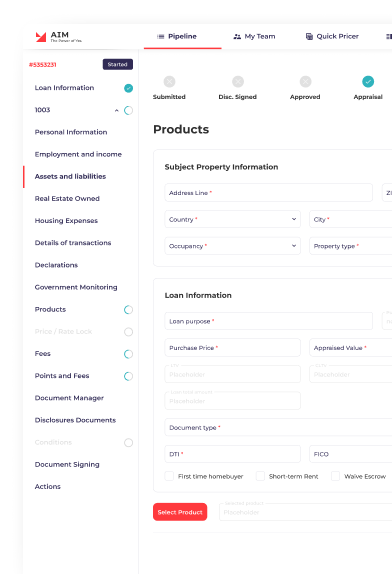Open Actions in the sidebar
The height and width of the screenshot is (574, 392).
pyautogui.click(x=48, y=487)
